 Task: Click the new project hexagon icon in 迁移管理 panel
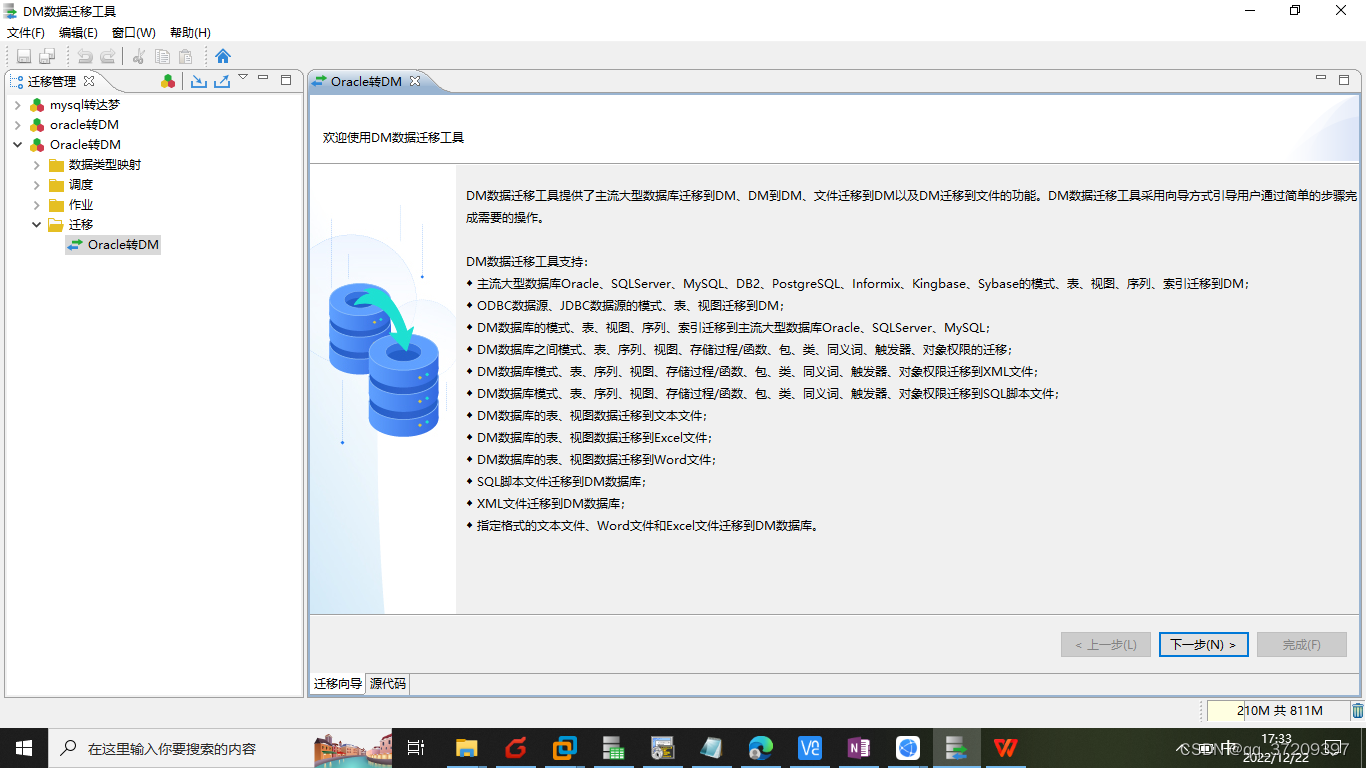(x=168, y=81)
